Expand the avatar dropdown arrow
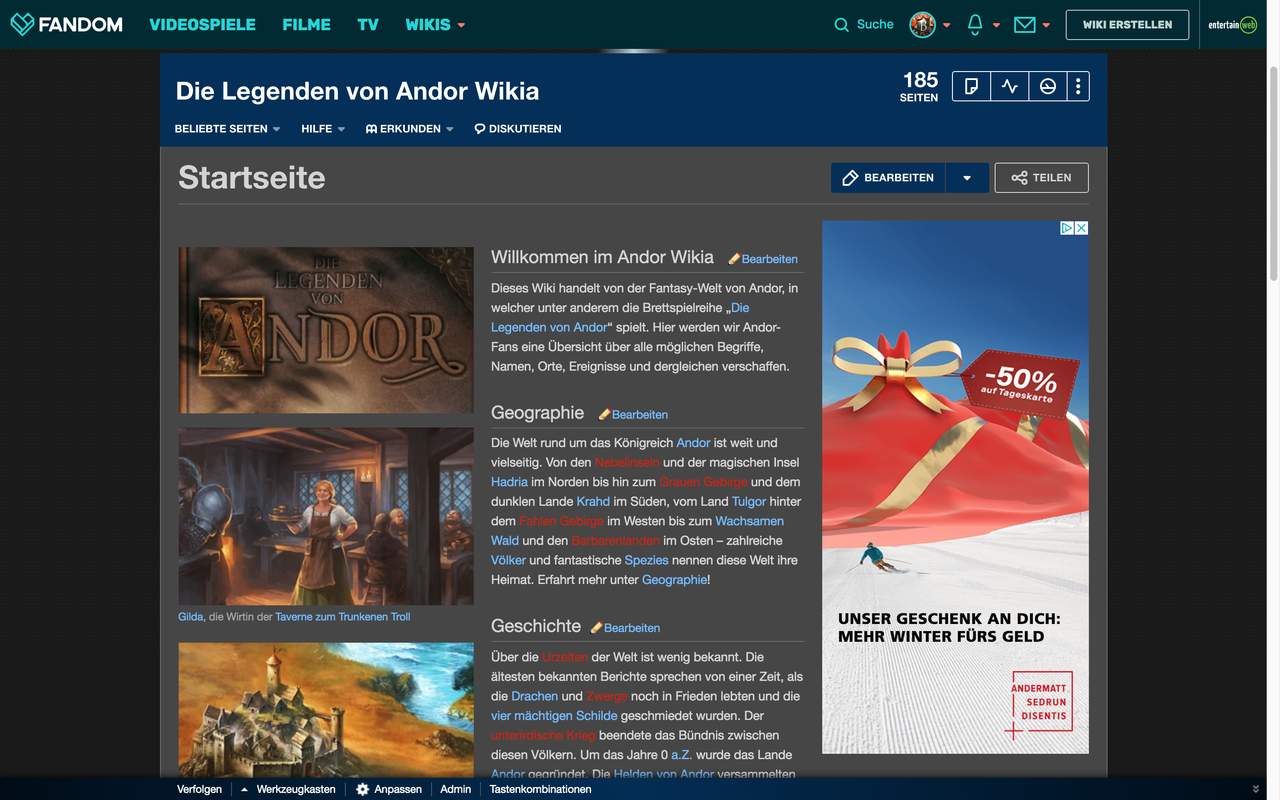Screen dimensions: 1280x800 pyautogui.click(x=947, y=26)
